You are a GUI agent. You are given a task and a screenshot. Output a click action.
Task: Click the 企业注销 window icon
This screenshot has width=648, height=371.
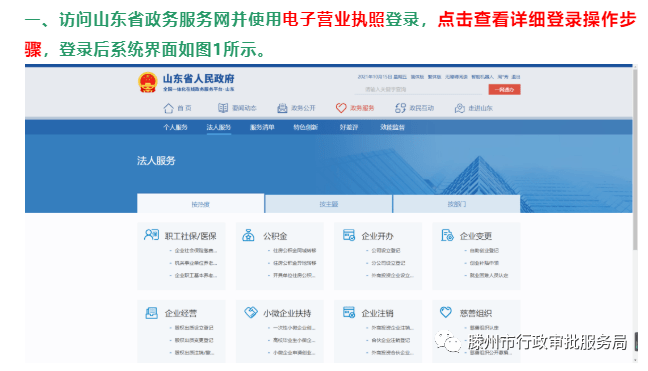coord(349,312)
